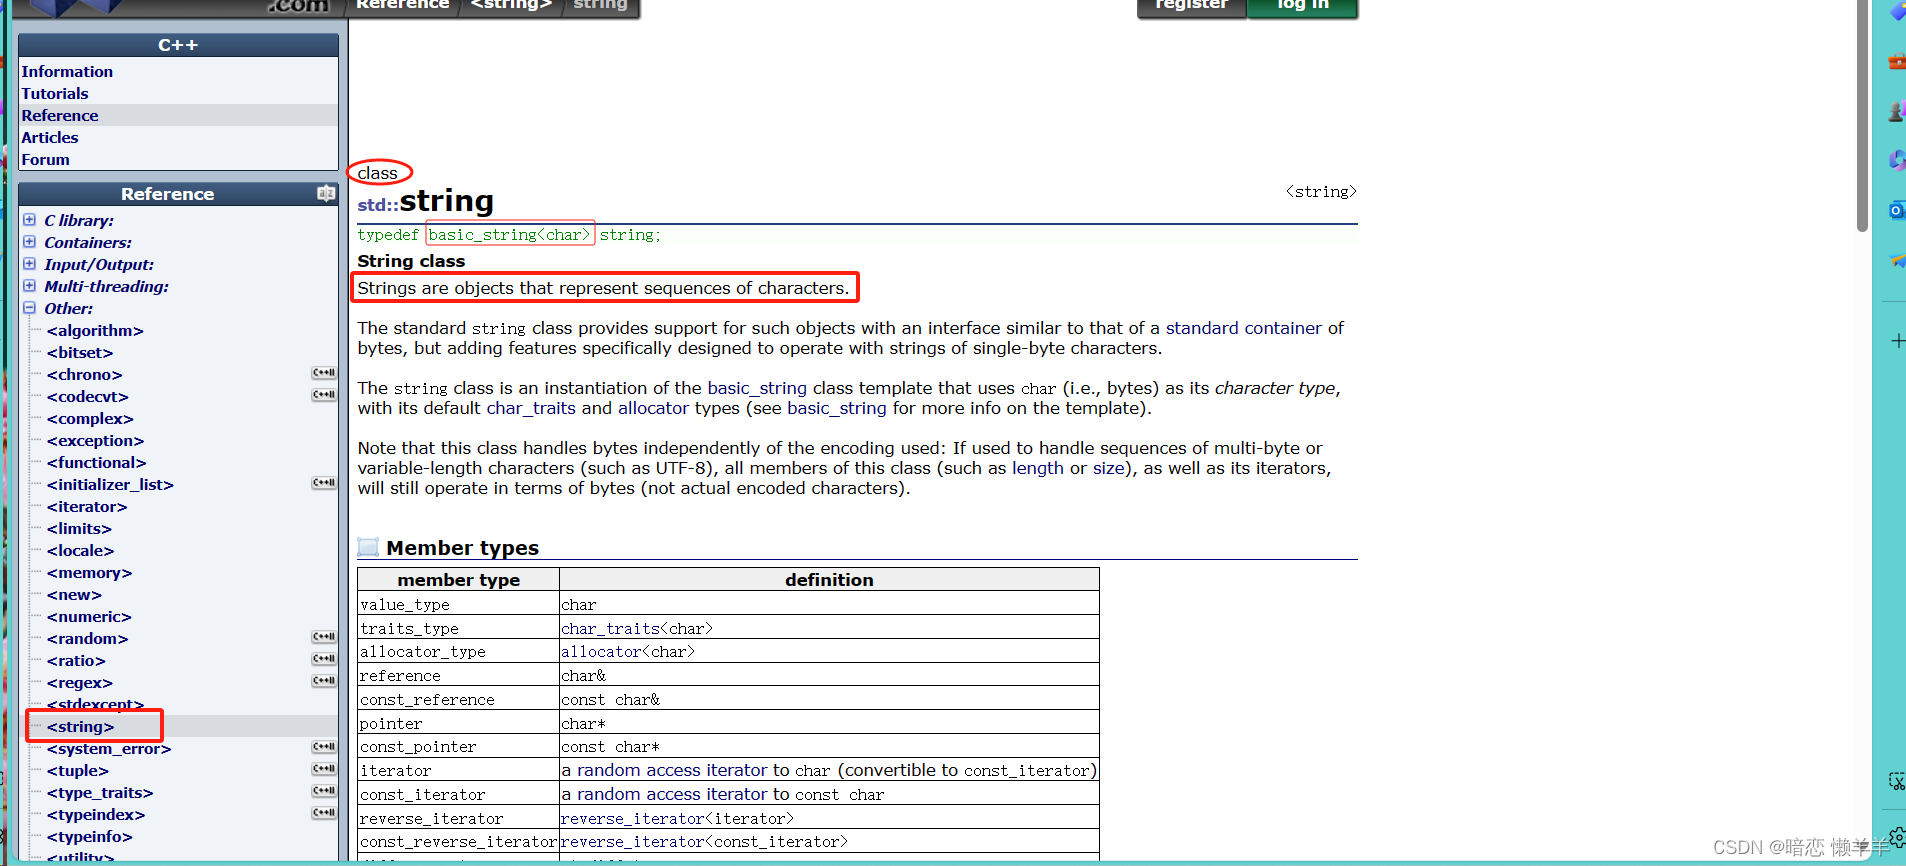The height and width of the screenshot is (866, 1906).
Task: Toggle alphabetical sorting in Reference panel
Action: coord(326,193)
